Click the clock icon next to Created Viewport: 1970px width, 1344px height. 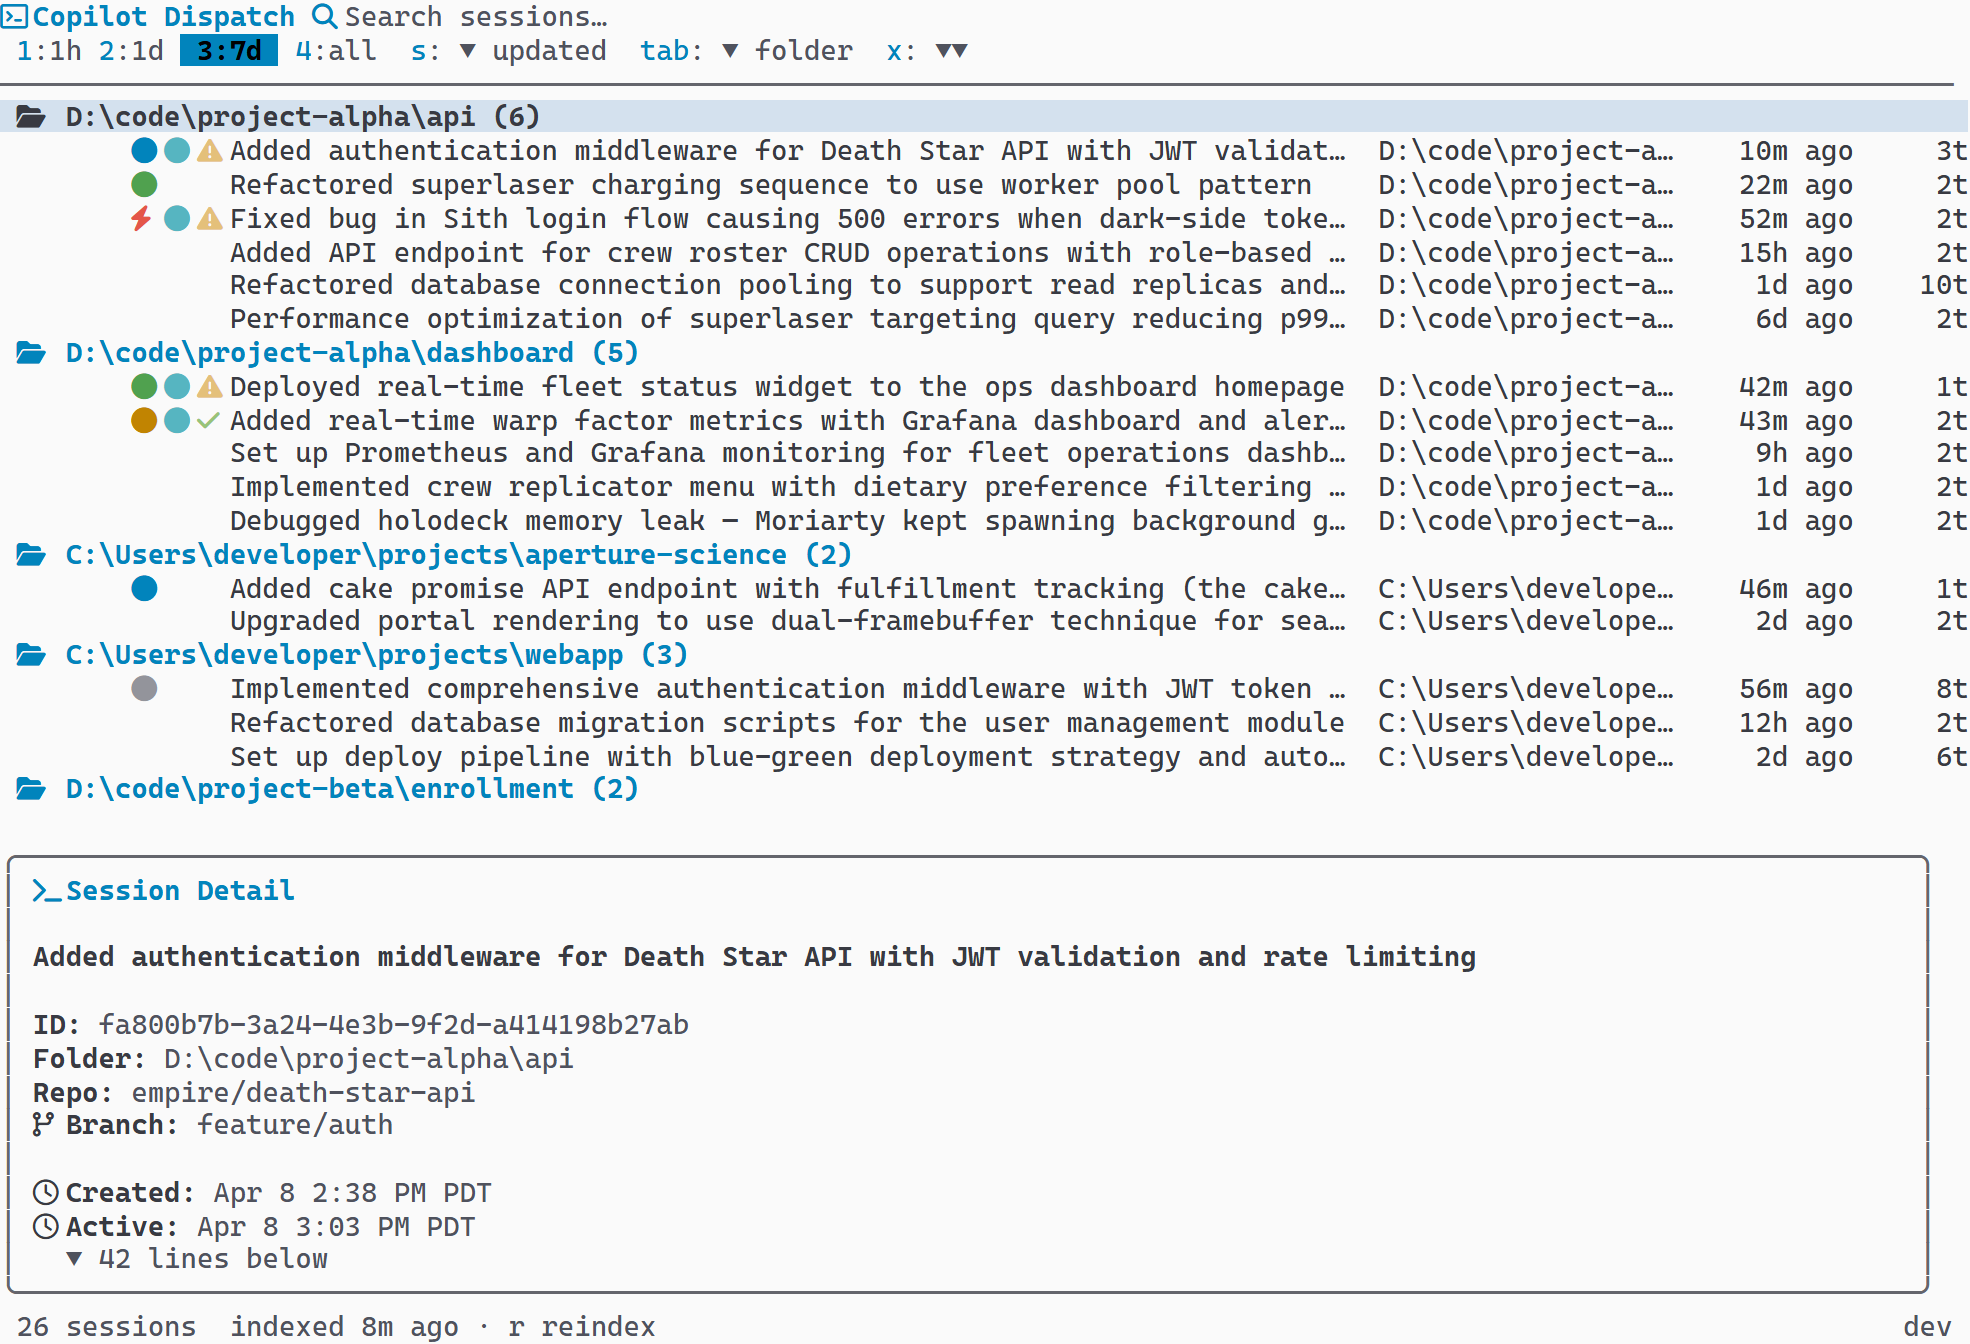[x=46, y=1193]
